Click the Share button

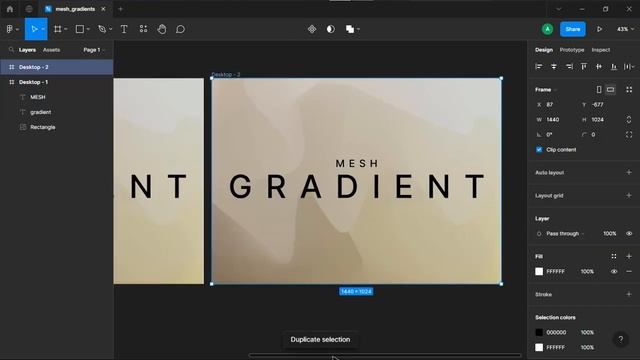tap(573, 29)
